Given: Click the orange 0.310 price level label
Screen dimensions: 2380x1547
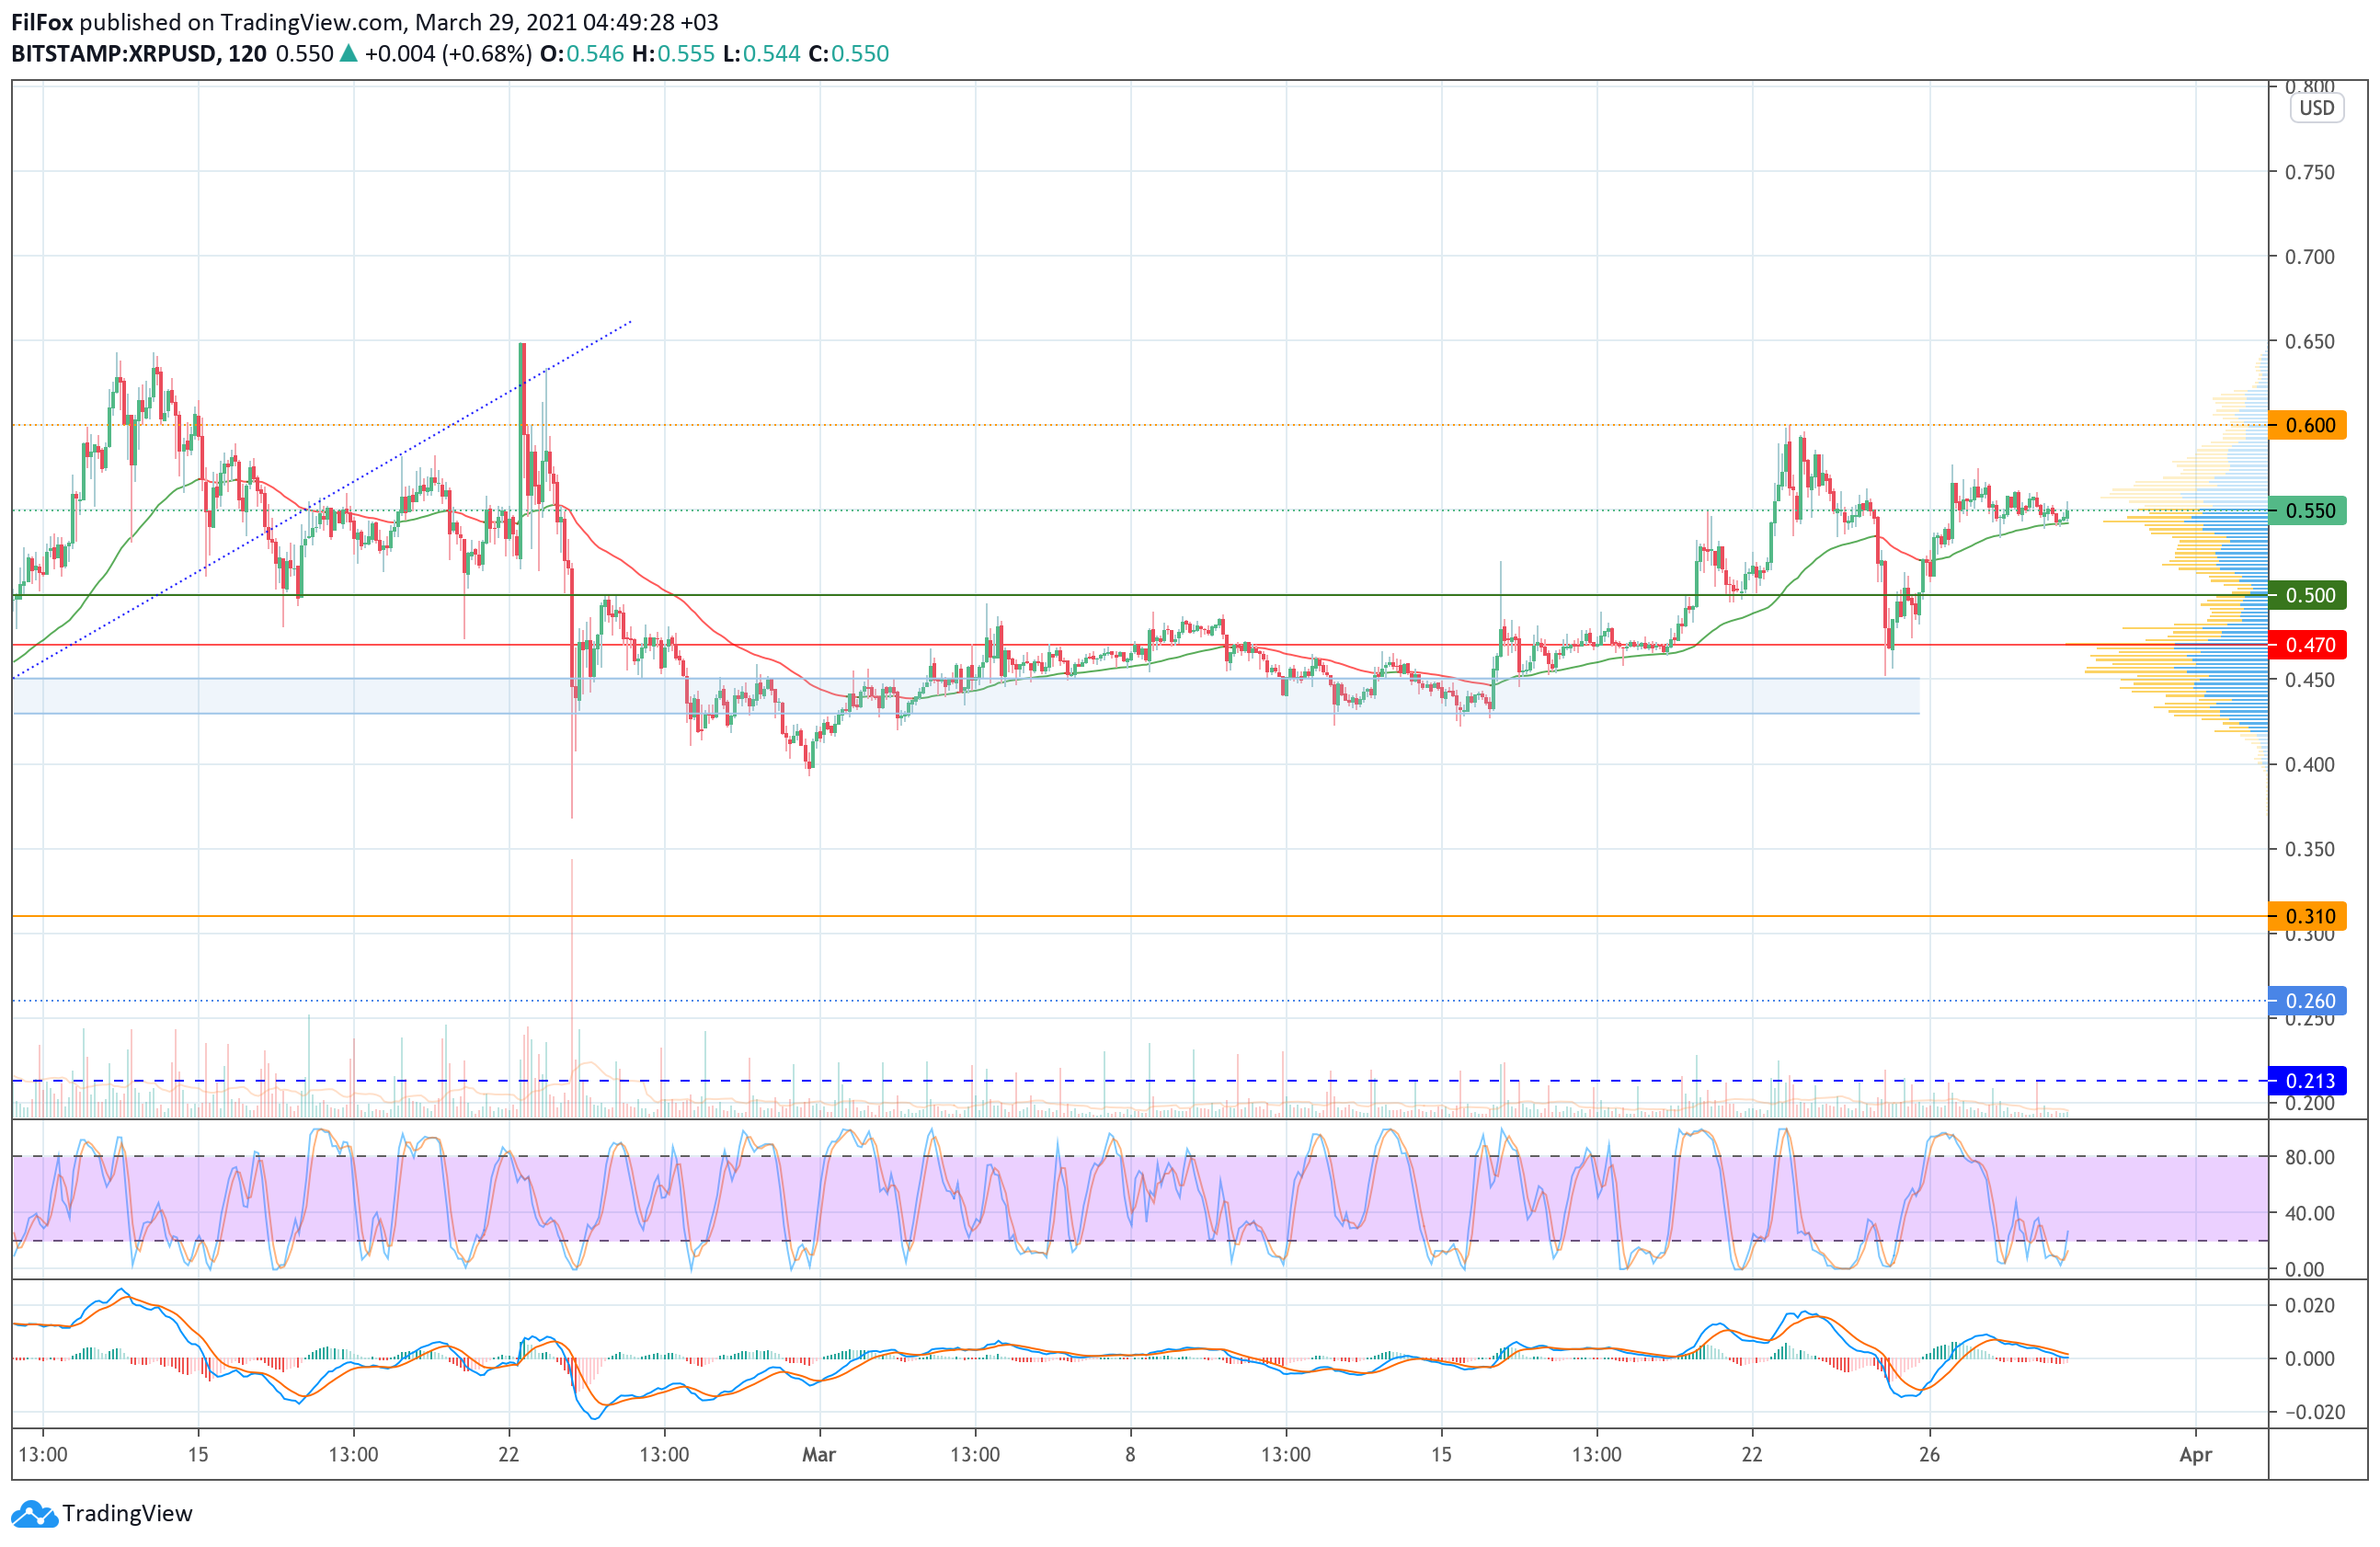Looking at the screenshot, I should click(2310, 916).
